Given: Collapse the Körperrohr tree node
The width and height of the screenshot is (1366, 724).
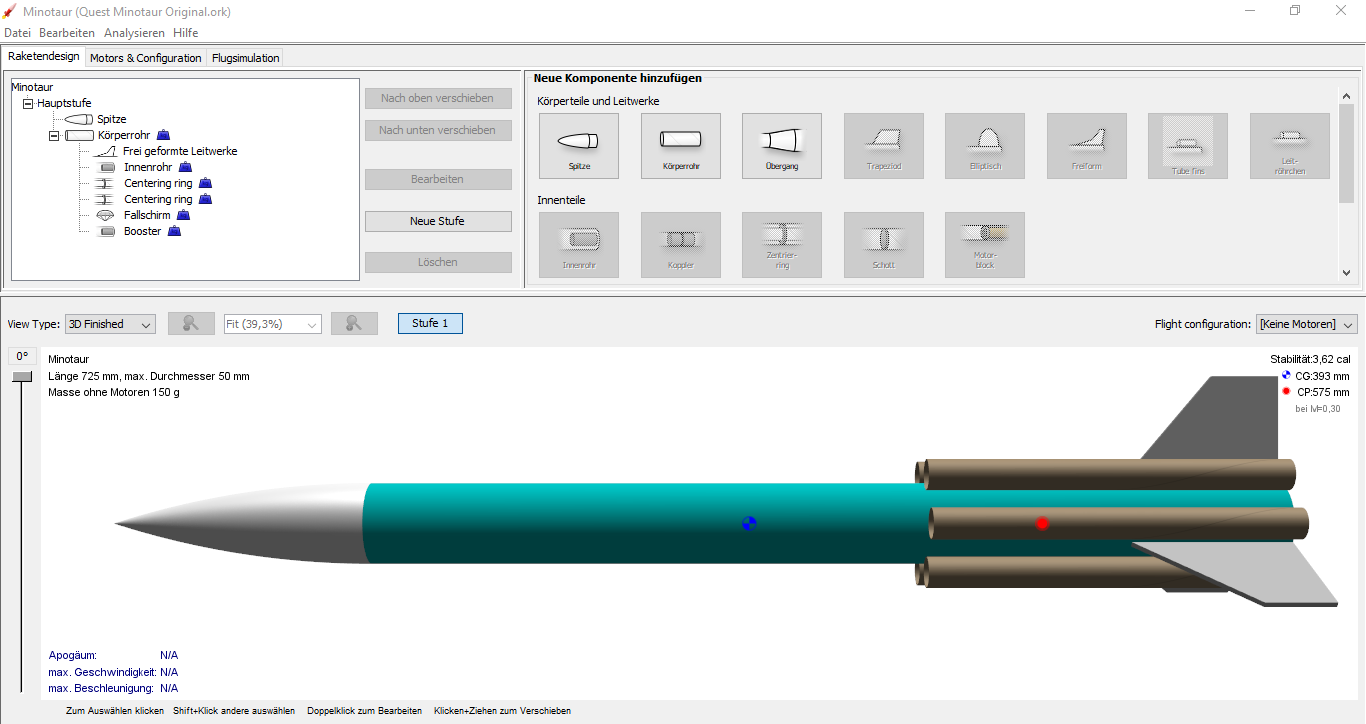Looking at the screenshot, I should click(x=54, y=135).
